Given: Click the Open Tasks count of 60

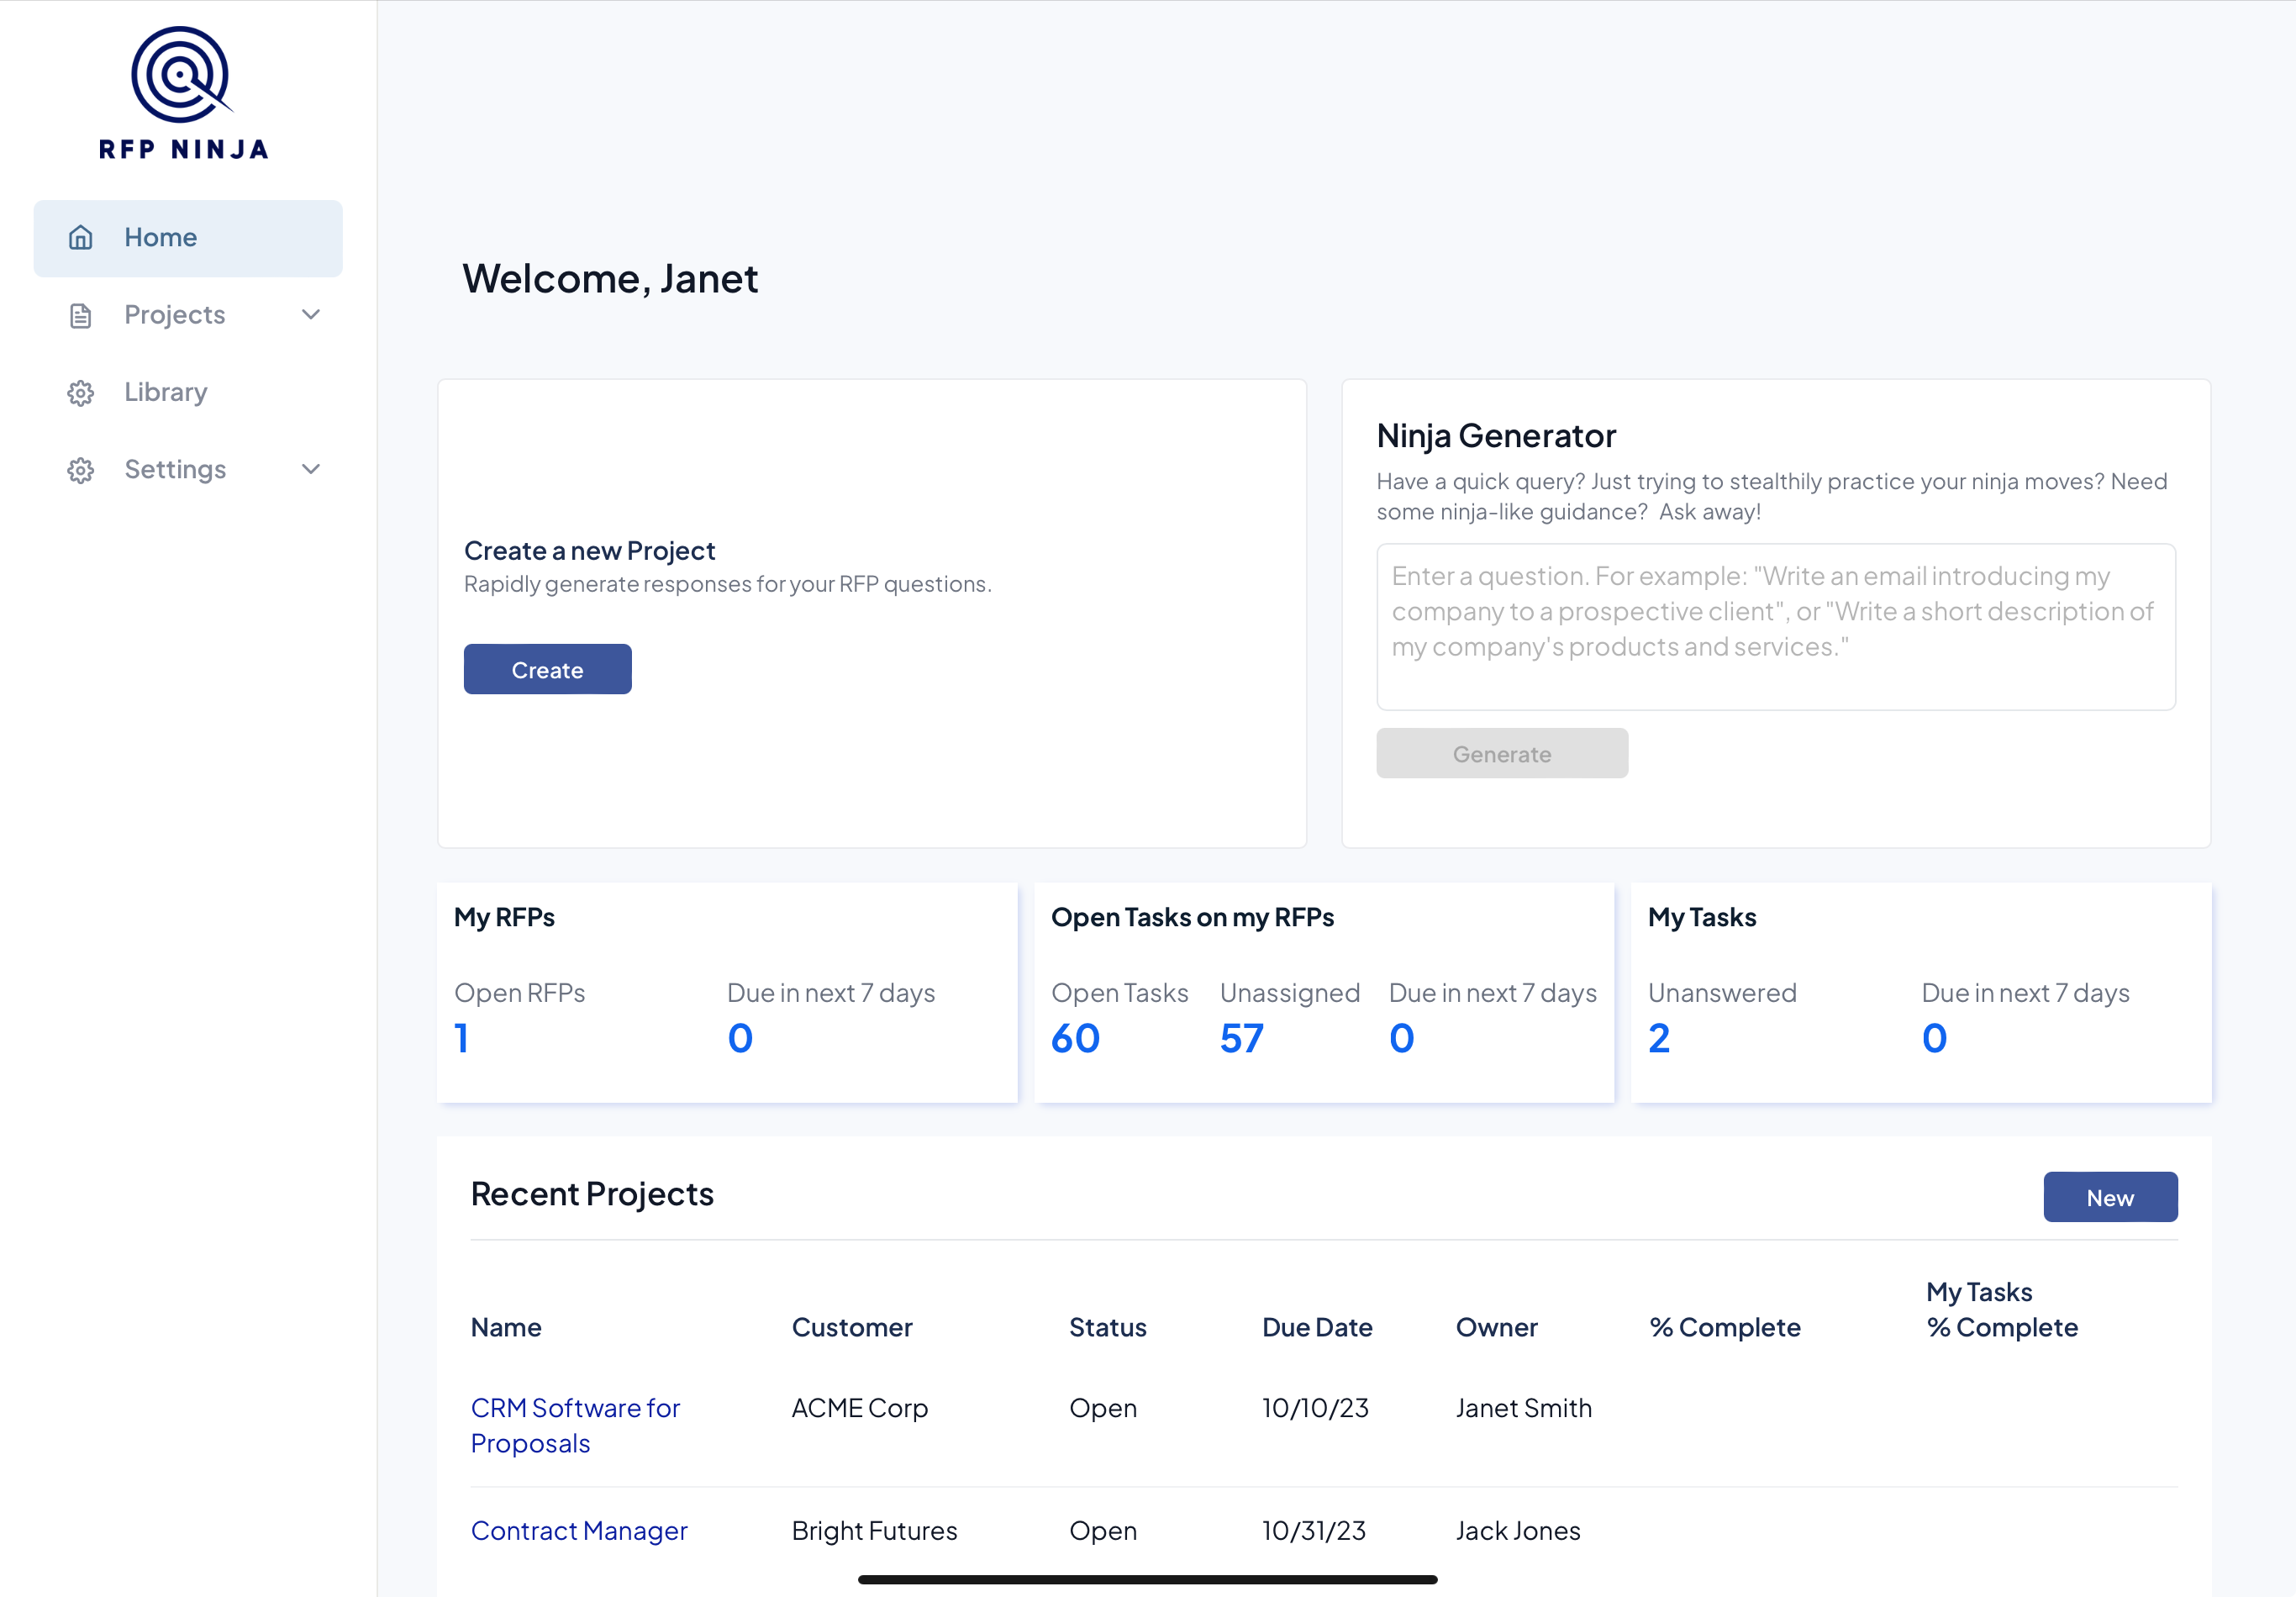Looking at the screenshot, I should 1075,1038.
